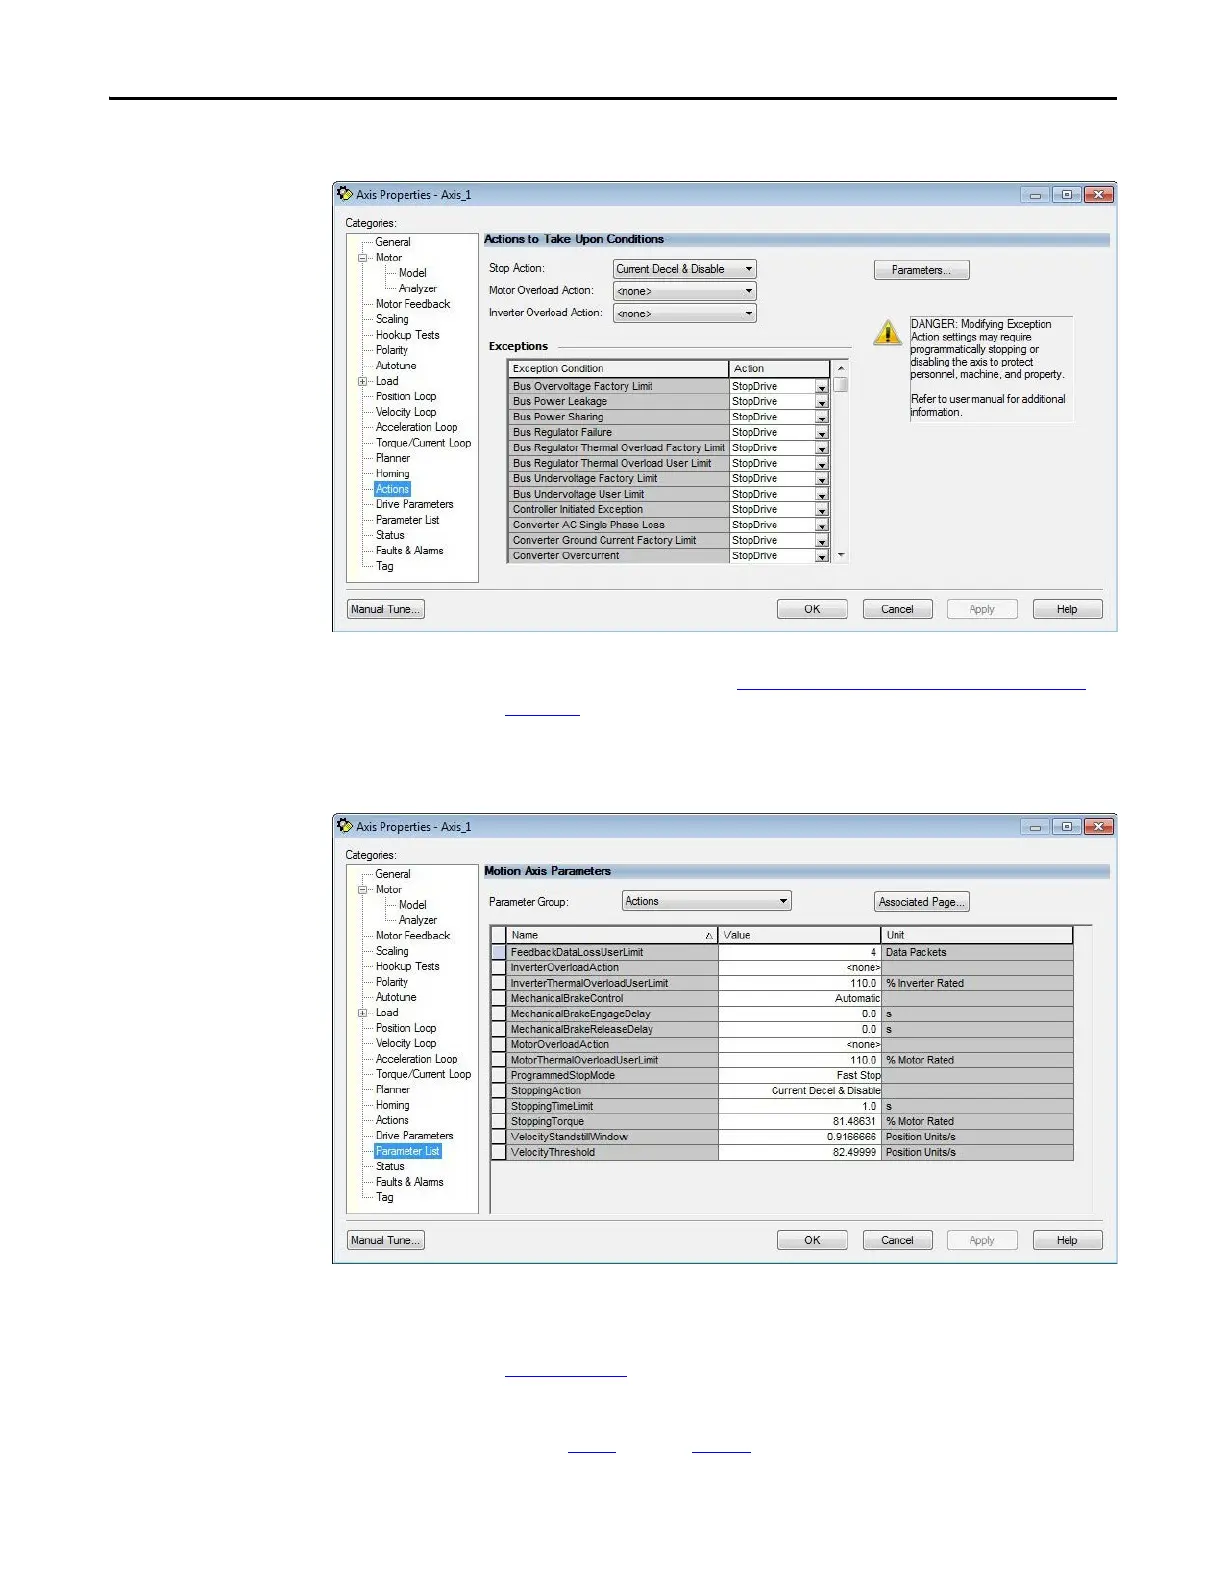Click Manual Tune... in the upper window

pyautogui.click(x=386, y=609)
